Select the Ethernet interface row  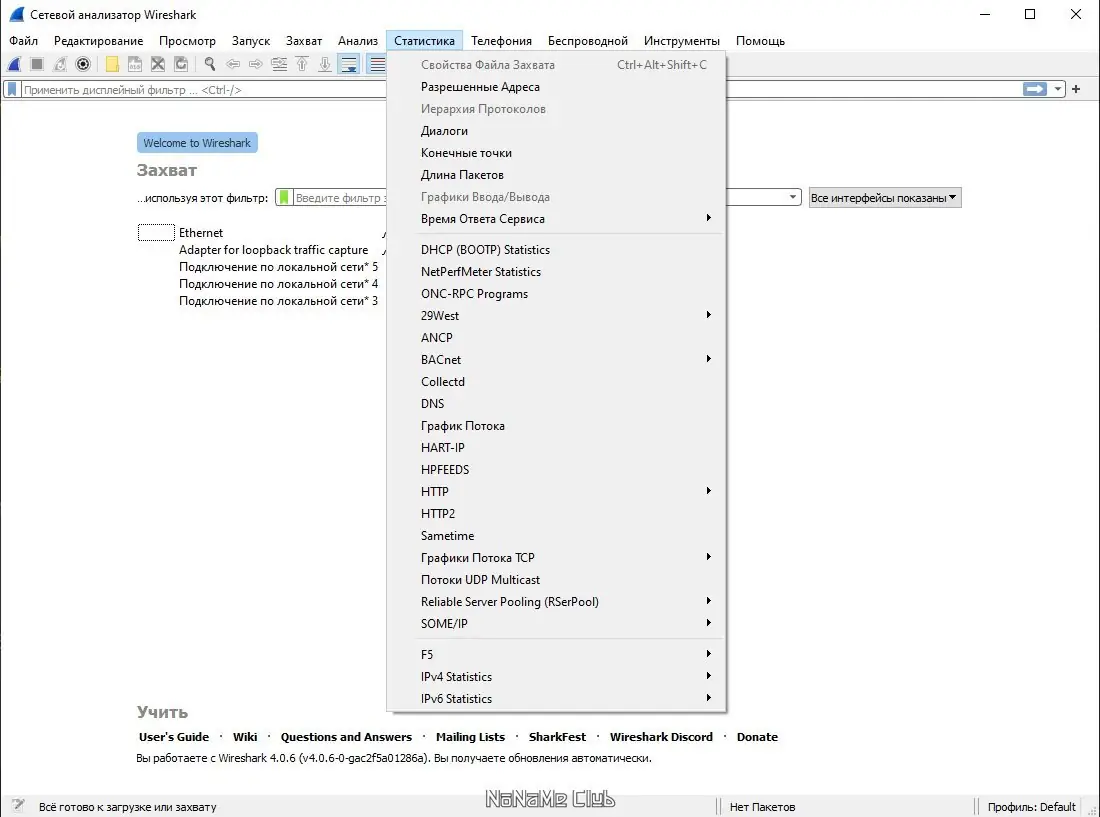pos(261,233)
